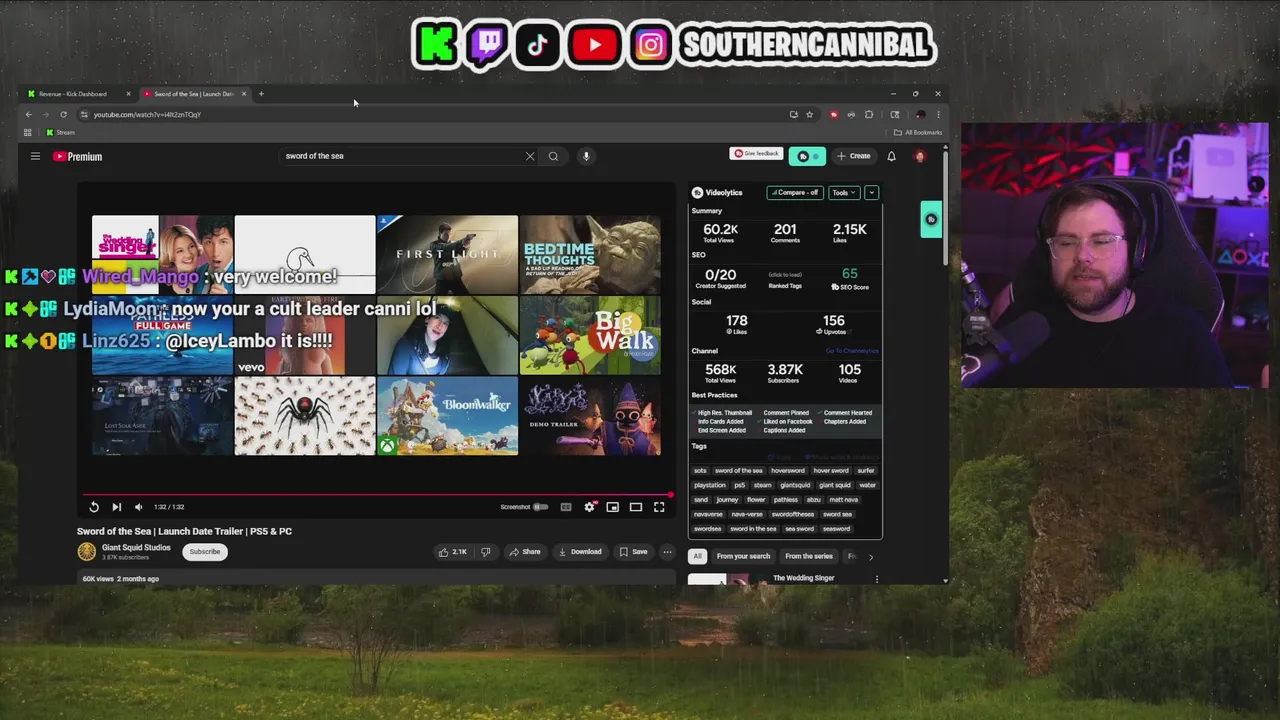
Task: Collapse the Videolytics panel with the chevron
Action: 871,192
